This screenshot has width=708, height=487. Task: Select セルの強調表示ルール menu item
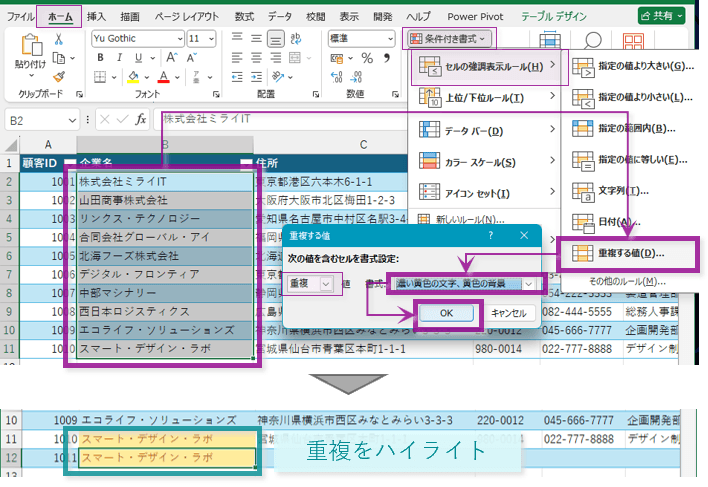(x=486, y=67)
